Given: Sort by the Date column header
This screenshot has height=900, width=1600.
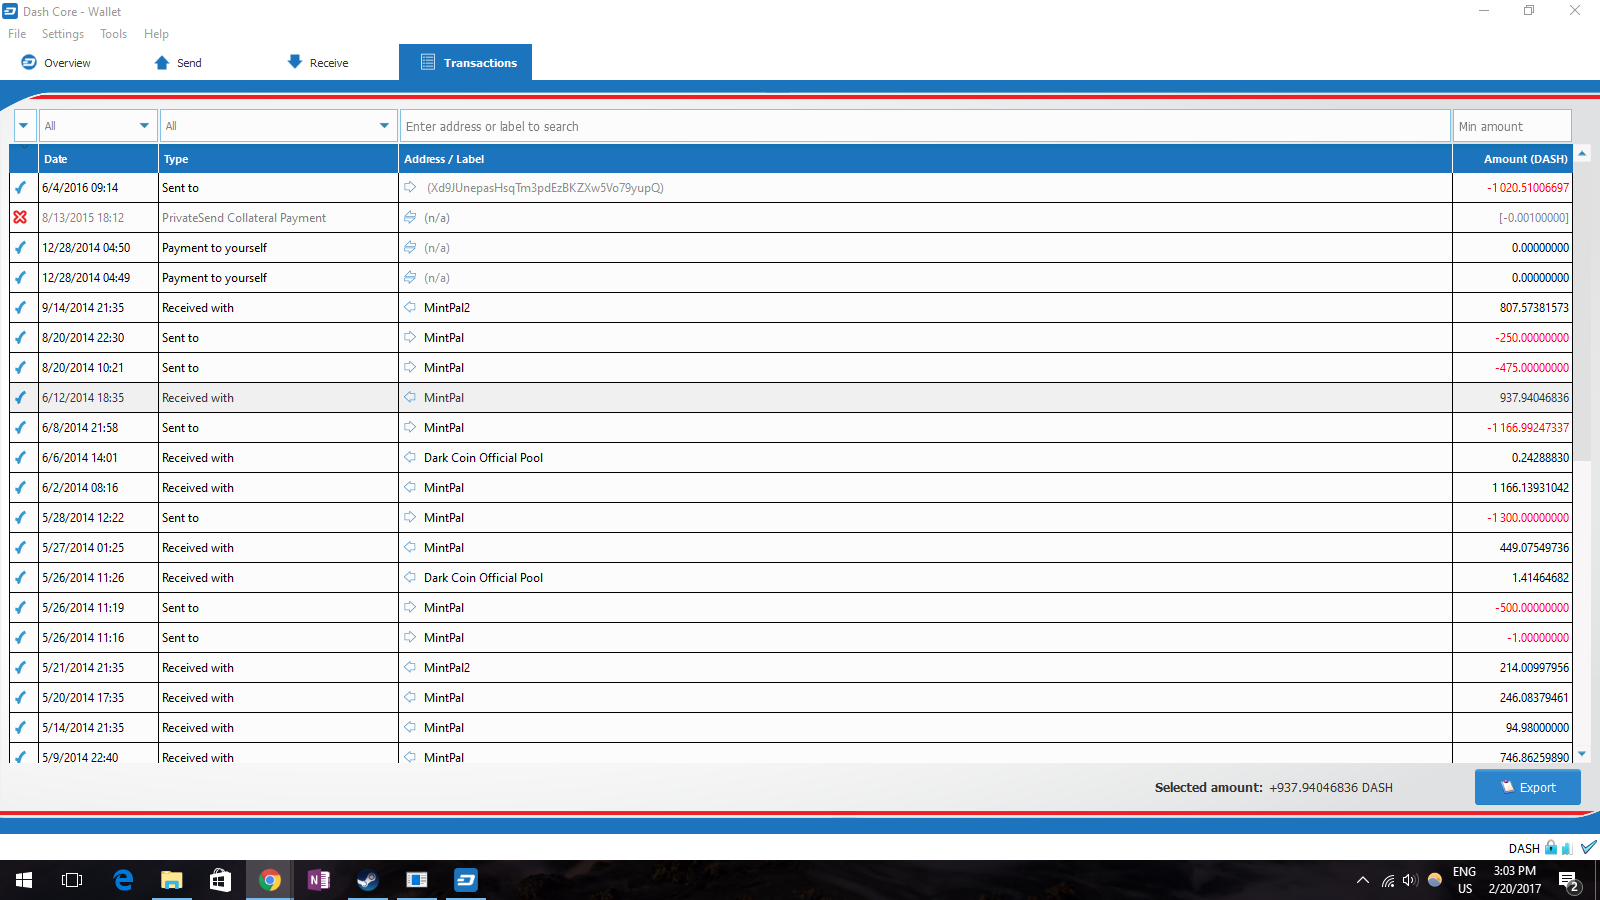Looking at the screenshot, I should (98, 159).
